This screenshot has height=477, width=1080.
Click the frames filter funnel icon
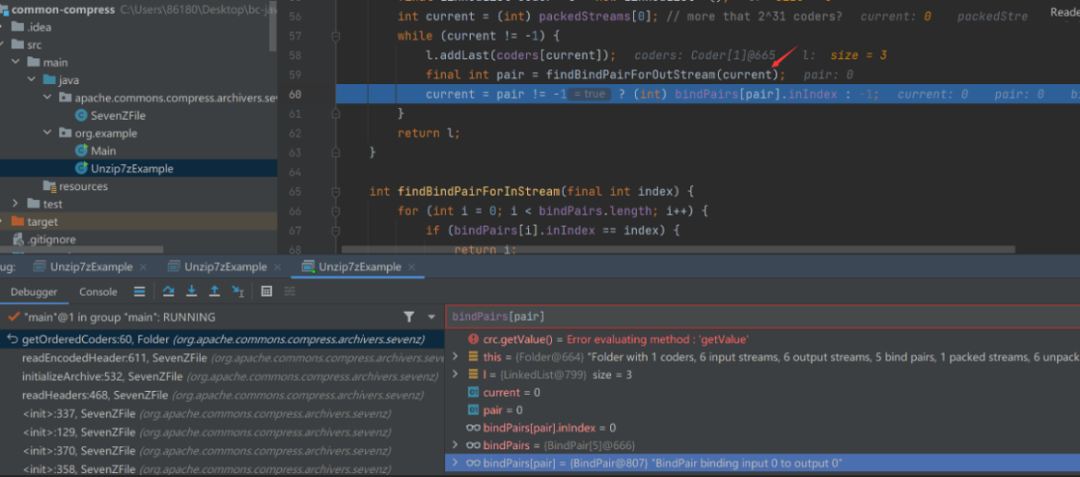click(x=408, y=316)
